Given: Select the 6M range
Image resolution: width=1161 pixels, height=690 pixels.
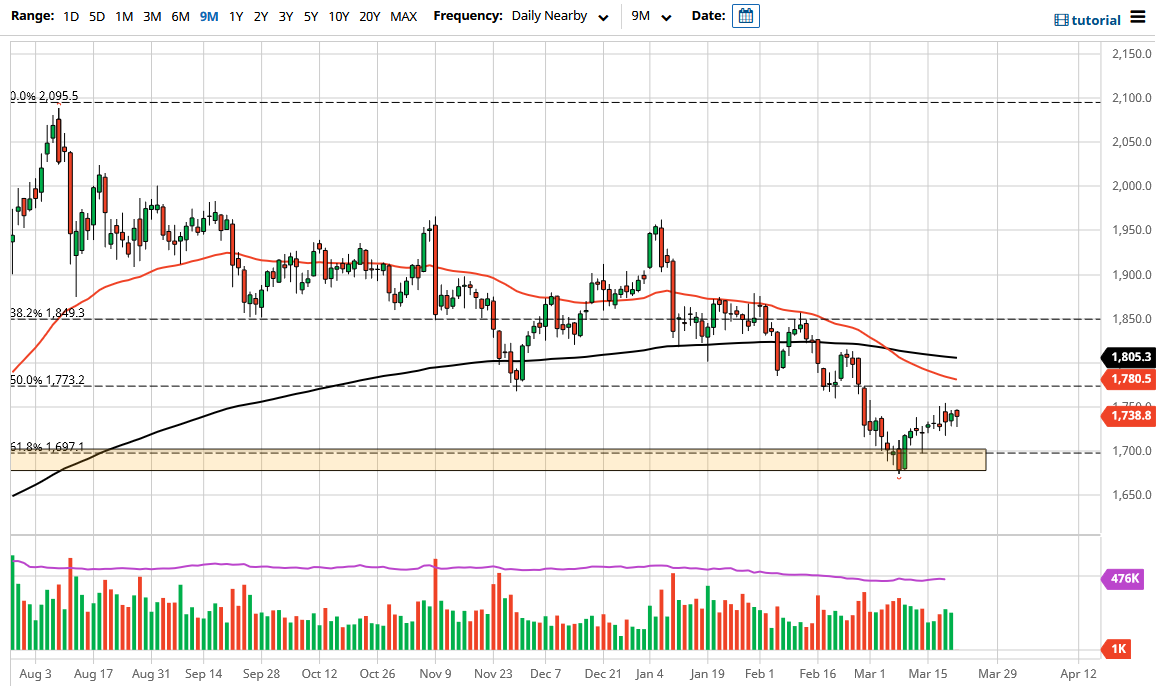Looking at the screenshot, I should tap(180, 16).
